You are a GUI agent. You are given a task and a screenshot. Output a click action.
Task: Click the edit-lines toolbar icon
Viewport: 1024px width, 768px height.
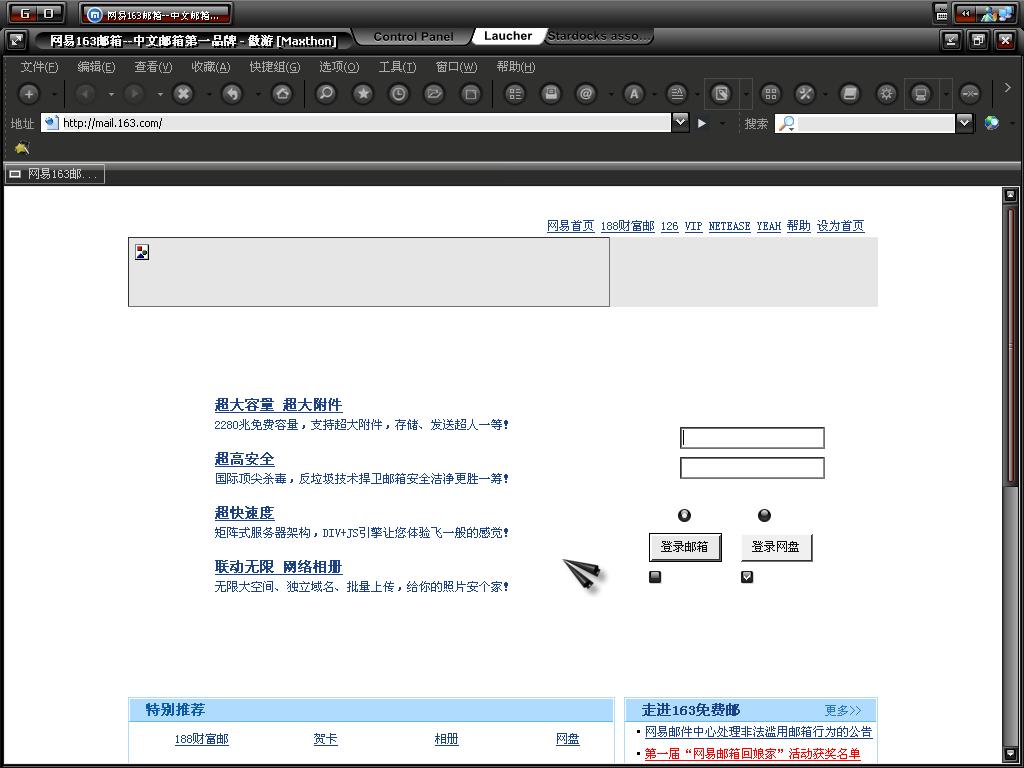coord(677,94)
